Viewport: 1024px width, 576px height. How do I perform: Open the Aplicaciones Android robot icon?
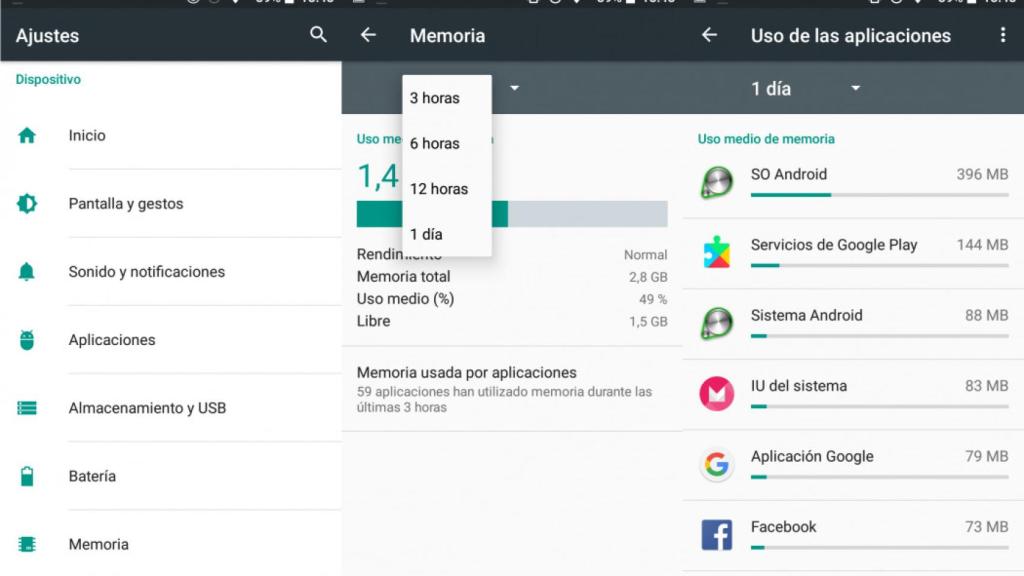[28, 339]
